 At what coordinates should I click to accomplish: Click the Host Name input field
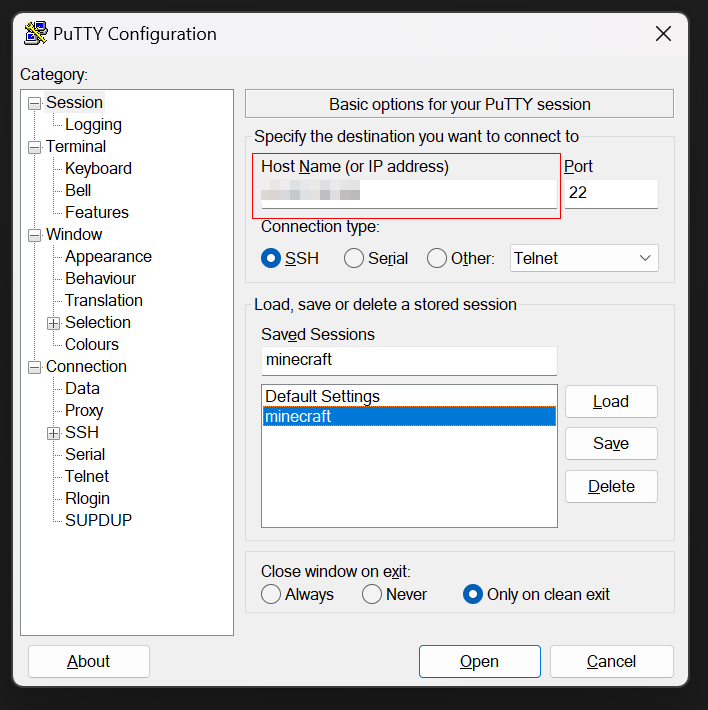pos(408,193)
